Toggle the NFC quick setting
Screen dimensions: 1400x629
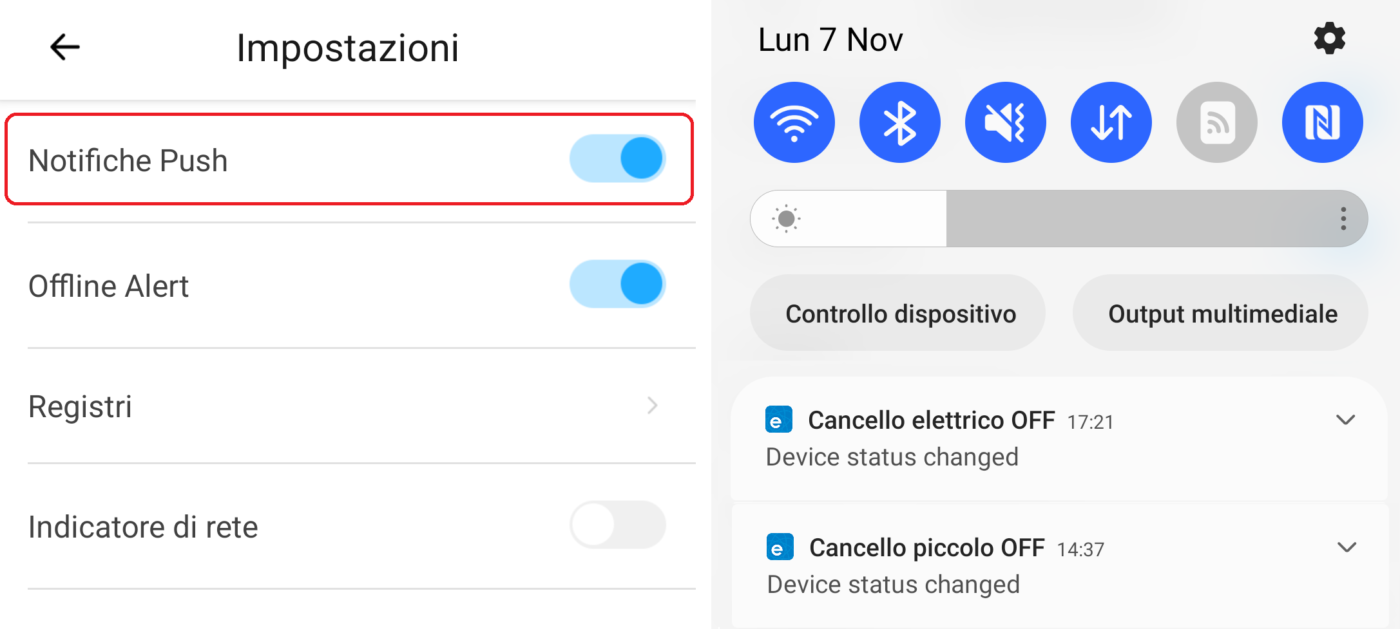pos(1322,122)
